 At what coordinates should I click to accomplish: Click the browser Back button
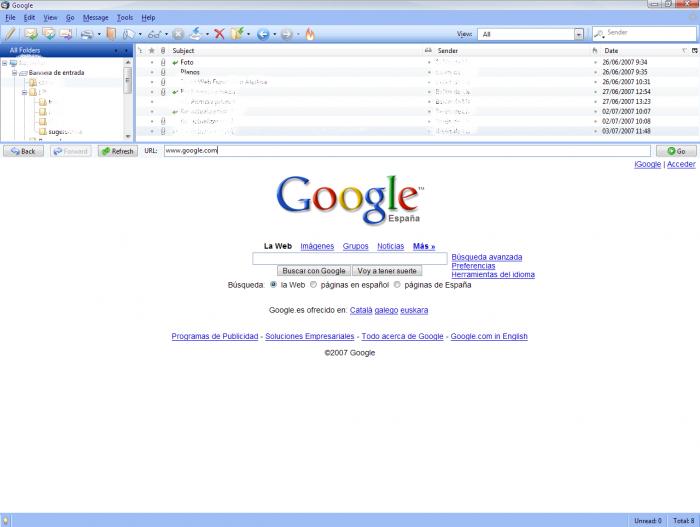pos(24,151)
